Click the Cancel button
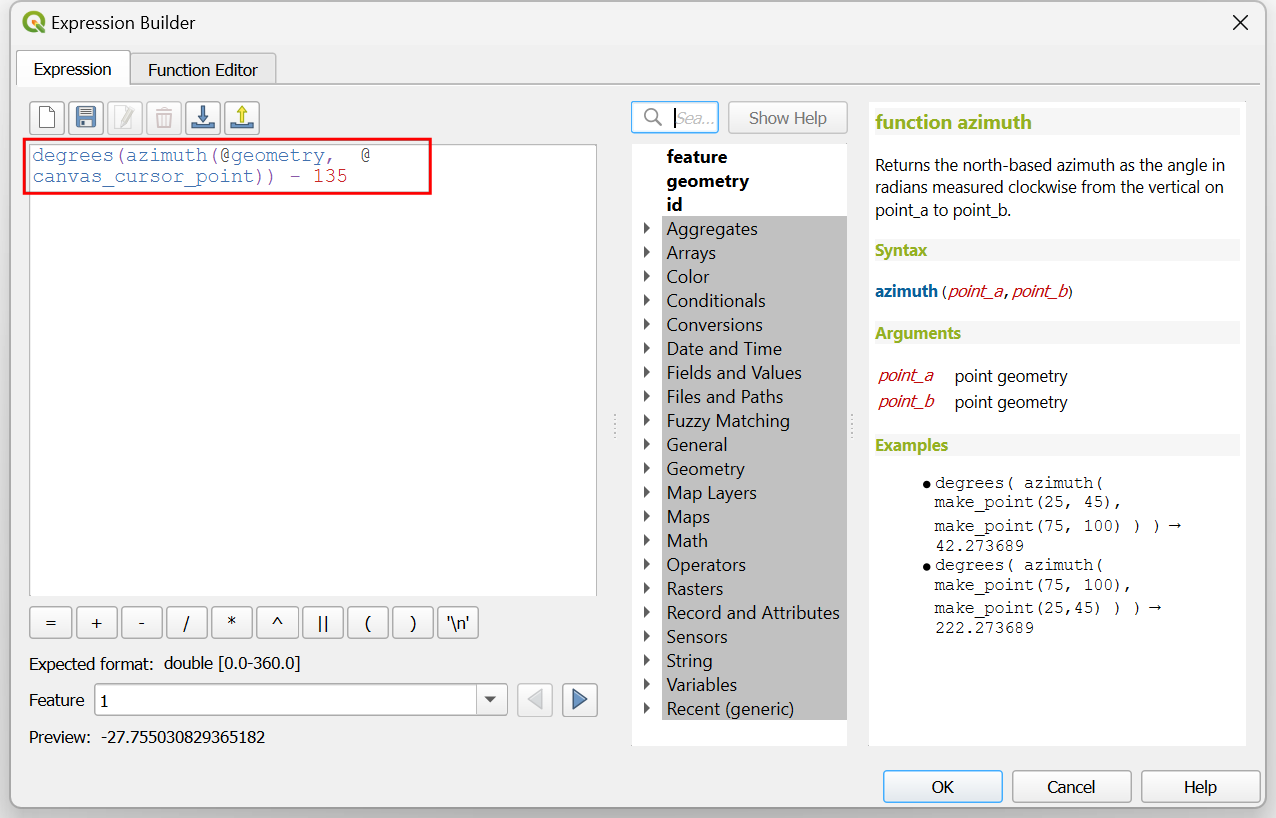The image size is (1276, 818). (x=1071, y=787)
